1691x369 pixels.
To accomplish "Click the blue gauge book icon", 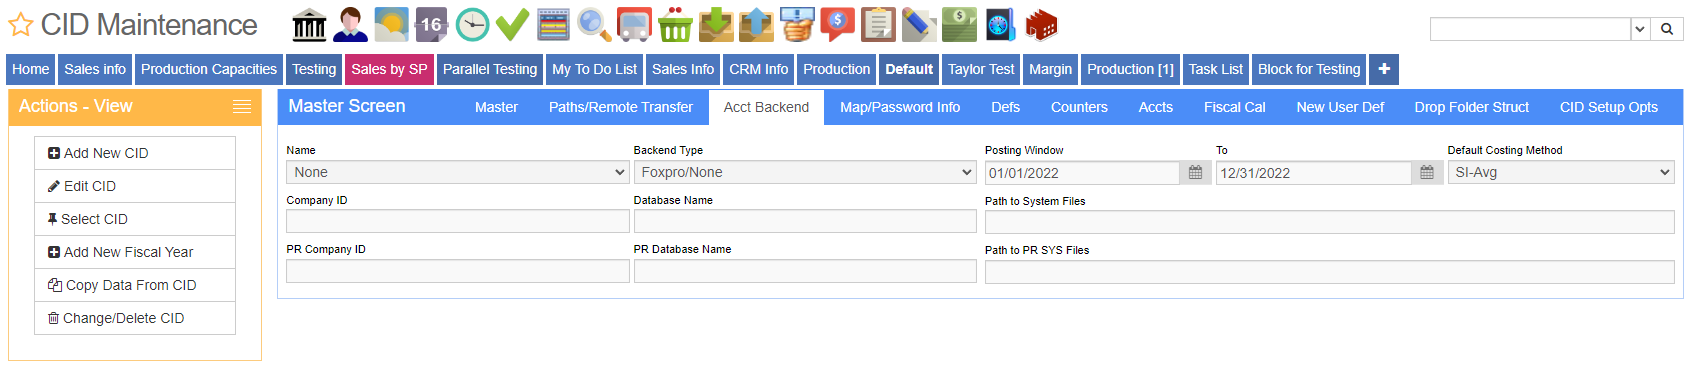I will tap(1000, 25).
